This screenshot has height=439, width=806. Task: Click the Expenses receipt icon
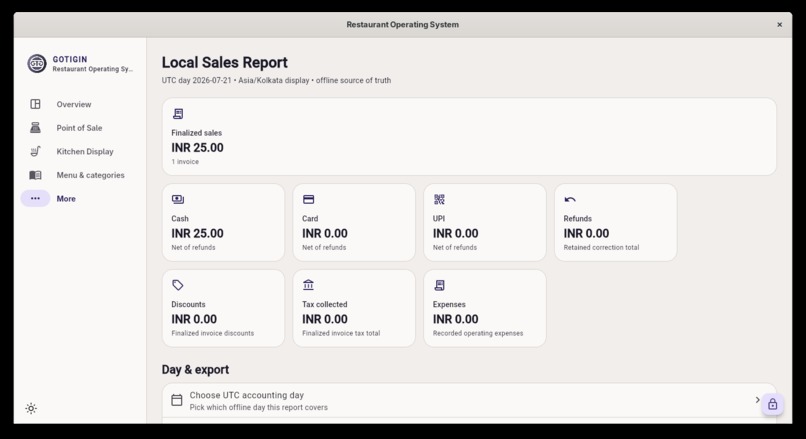439,285
